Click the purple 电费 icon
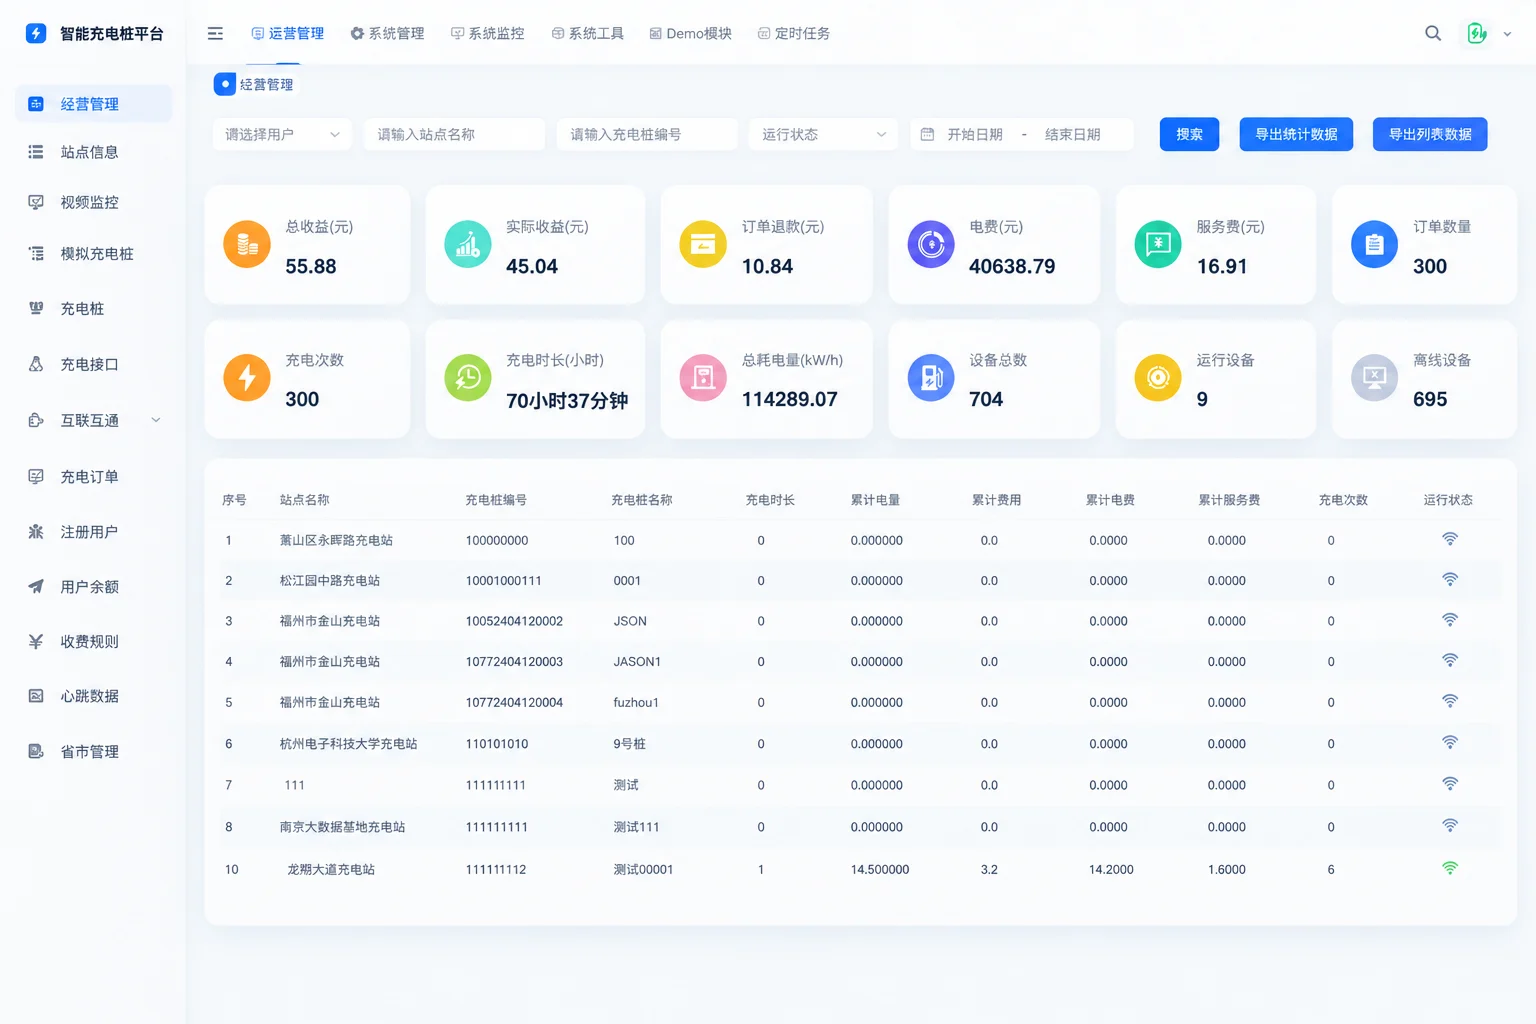The width and height of the screenshot is (1536, 1024). (x=931, y=244)
